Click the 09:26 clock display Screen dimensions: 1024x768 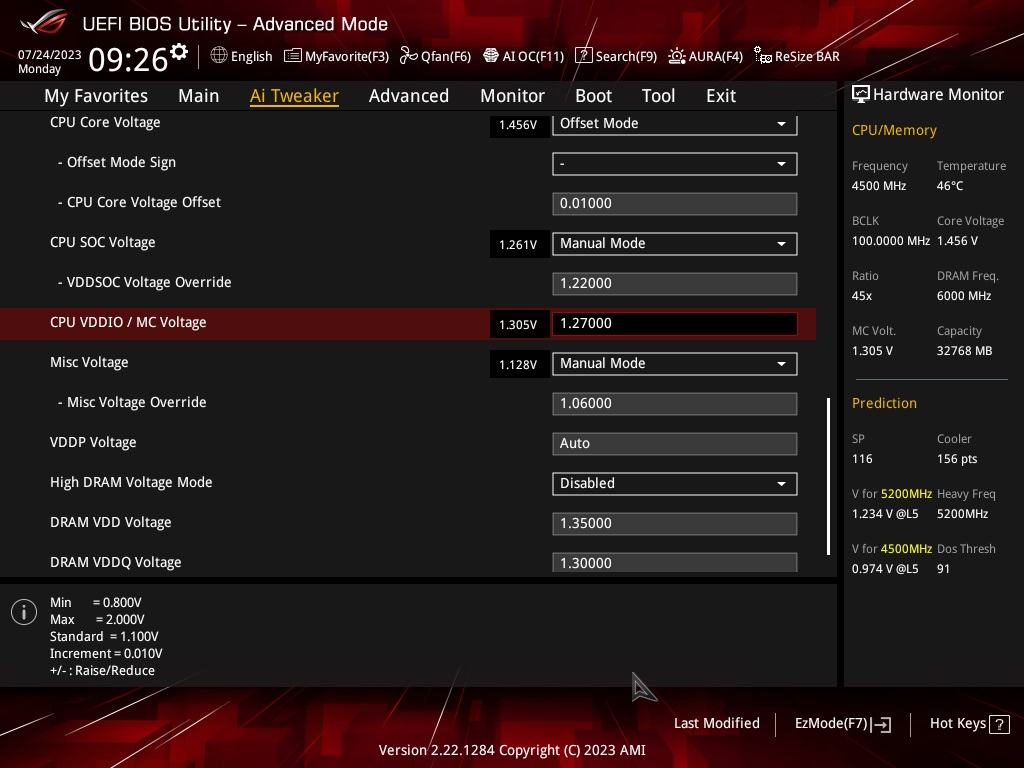(128, 60)
